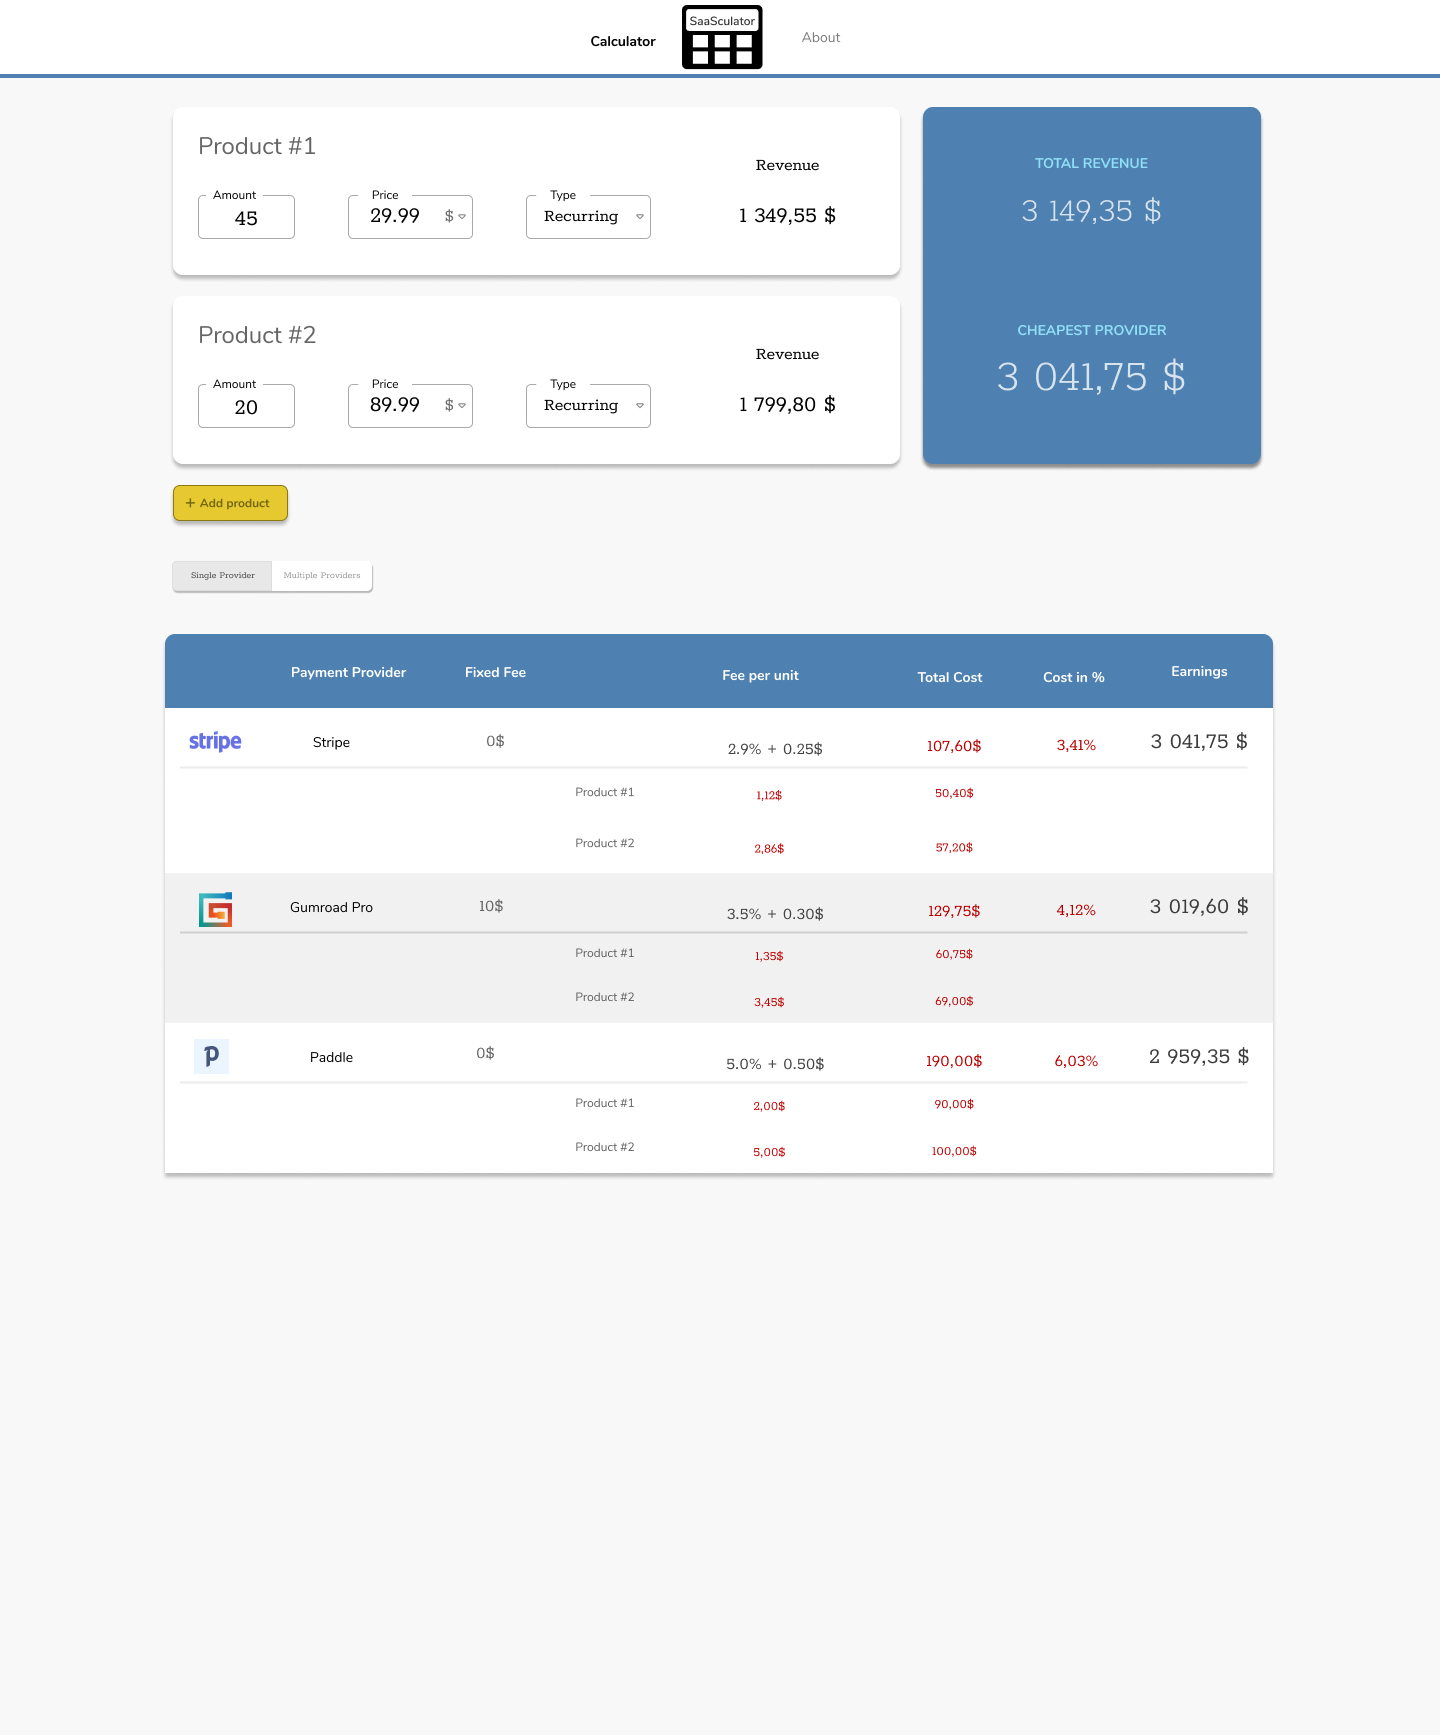Click the Cheapest Provider amount
Screen dimensions: 1440x1735
(x=1090, y=378)
